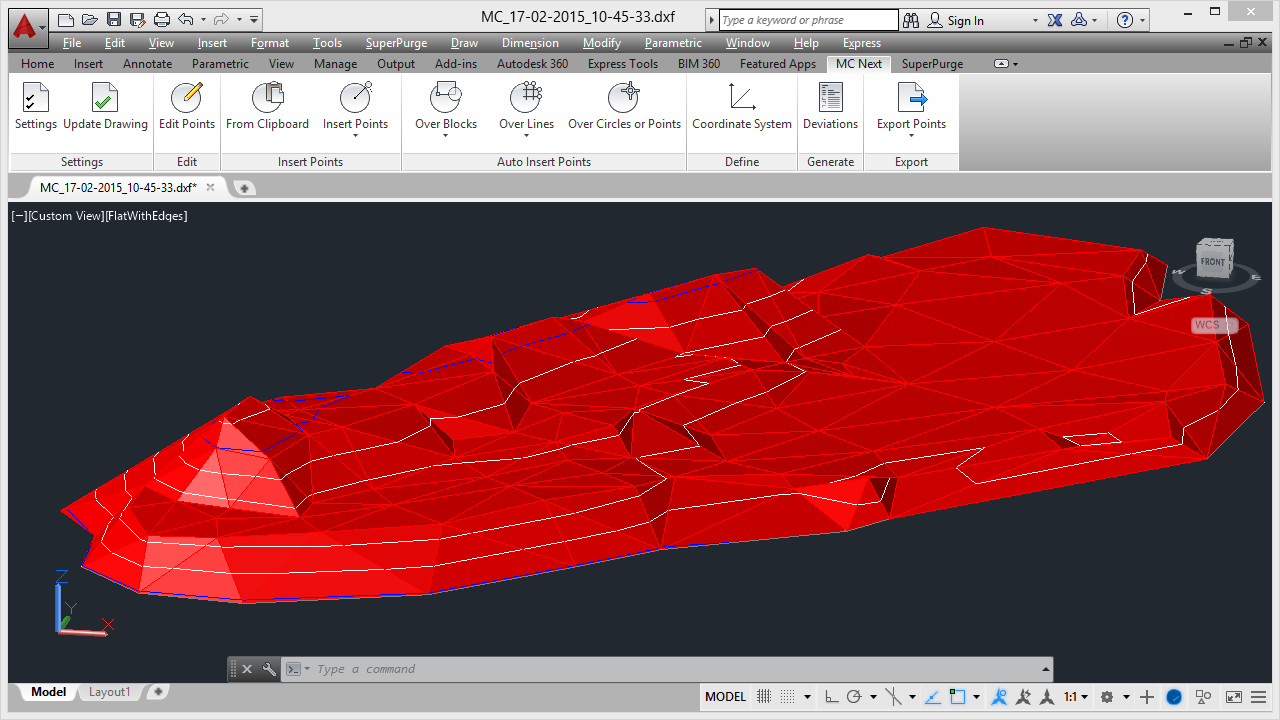Click the Sign In button
The width and height of the screenshot is (1280, 720).
click(x=965, y=20)
